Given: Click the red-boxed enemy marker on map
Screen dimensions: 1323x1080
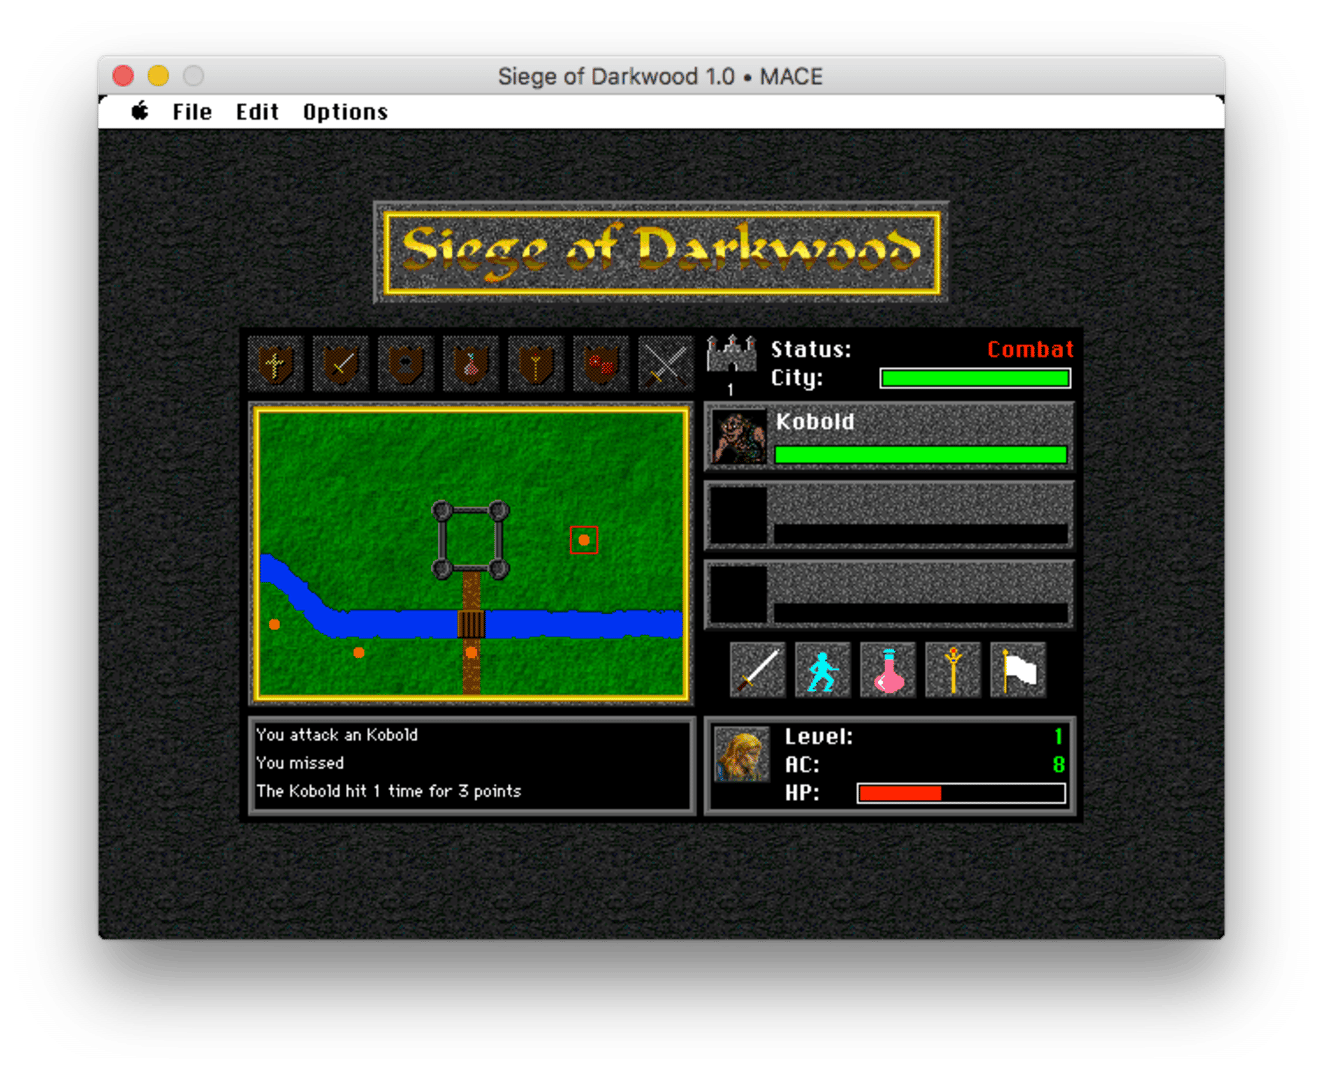Looking at the screenshot, I should point(584,540).
